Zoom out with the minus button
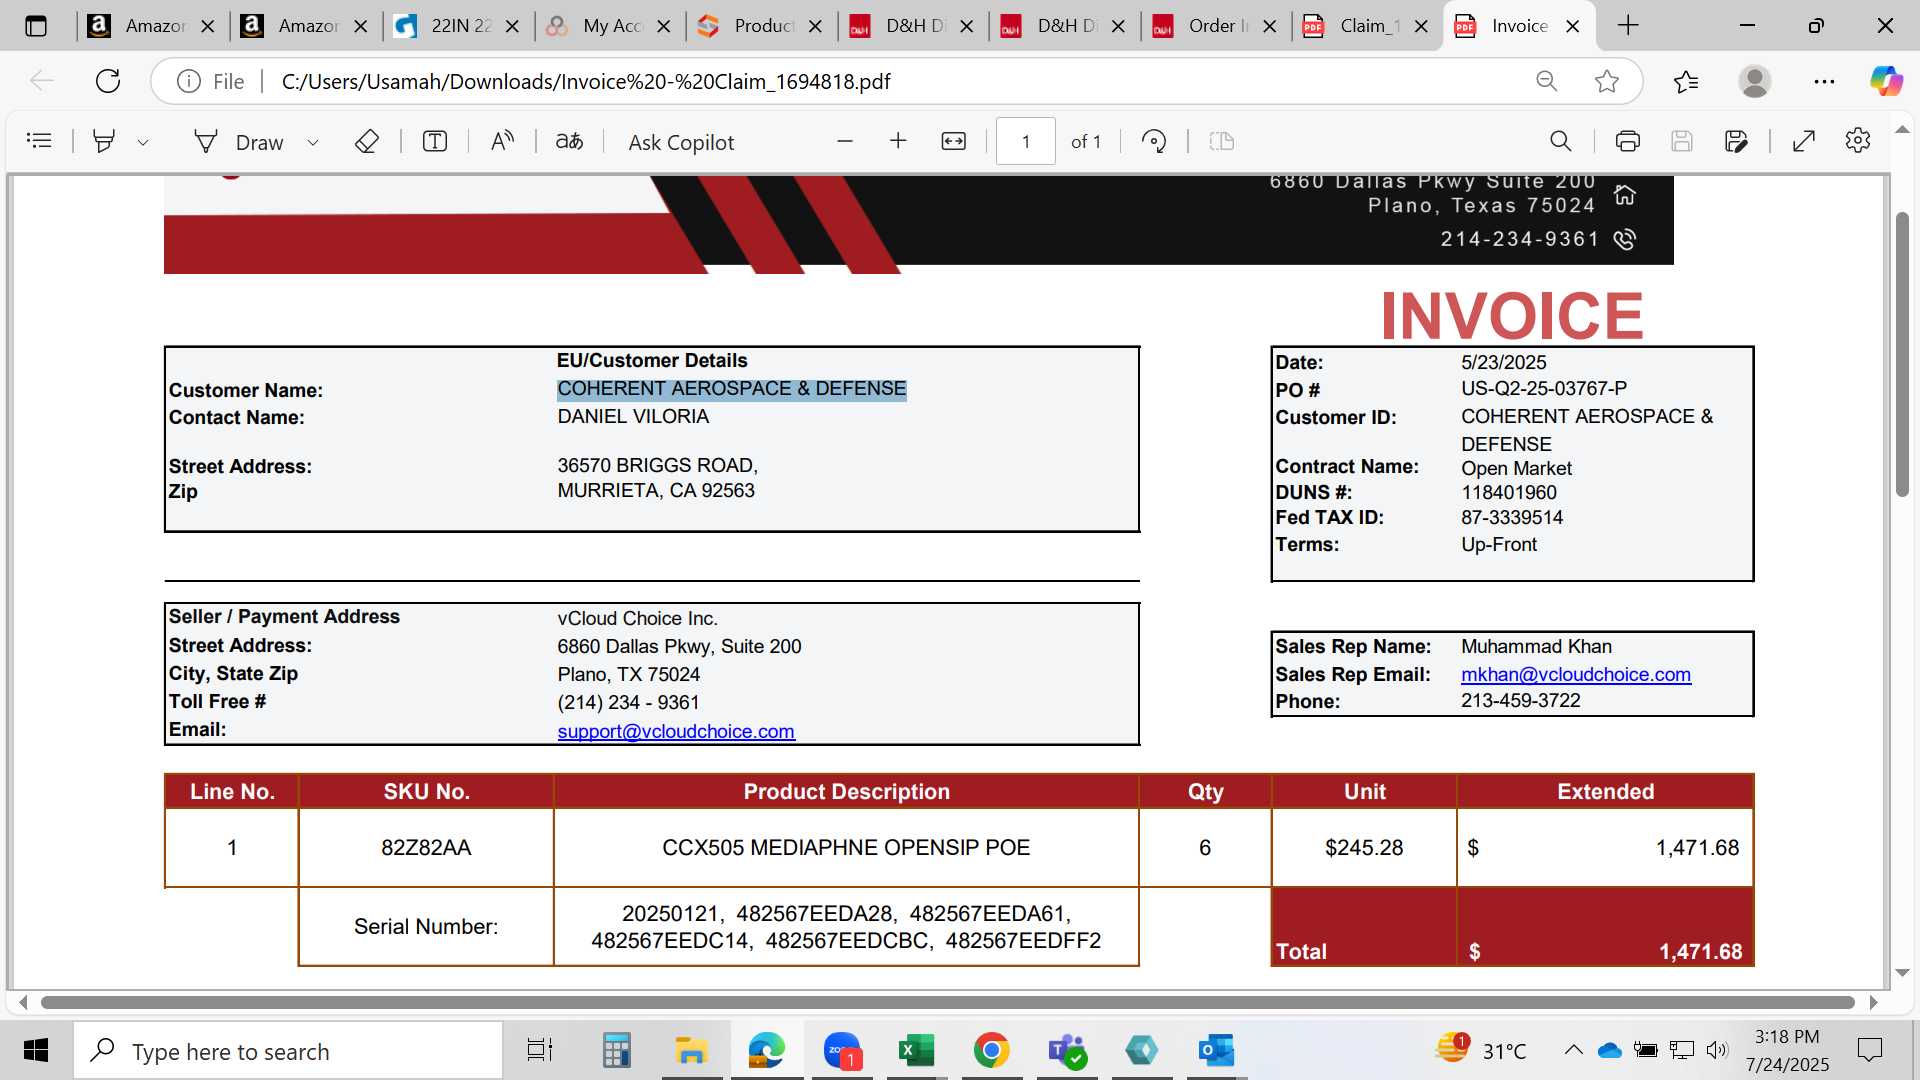The height and width of the screenshot is (1080, 1920). 845,141
